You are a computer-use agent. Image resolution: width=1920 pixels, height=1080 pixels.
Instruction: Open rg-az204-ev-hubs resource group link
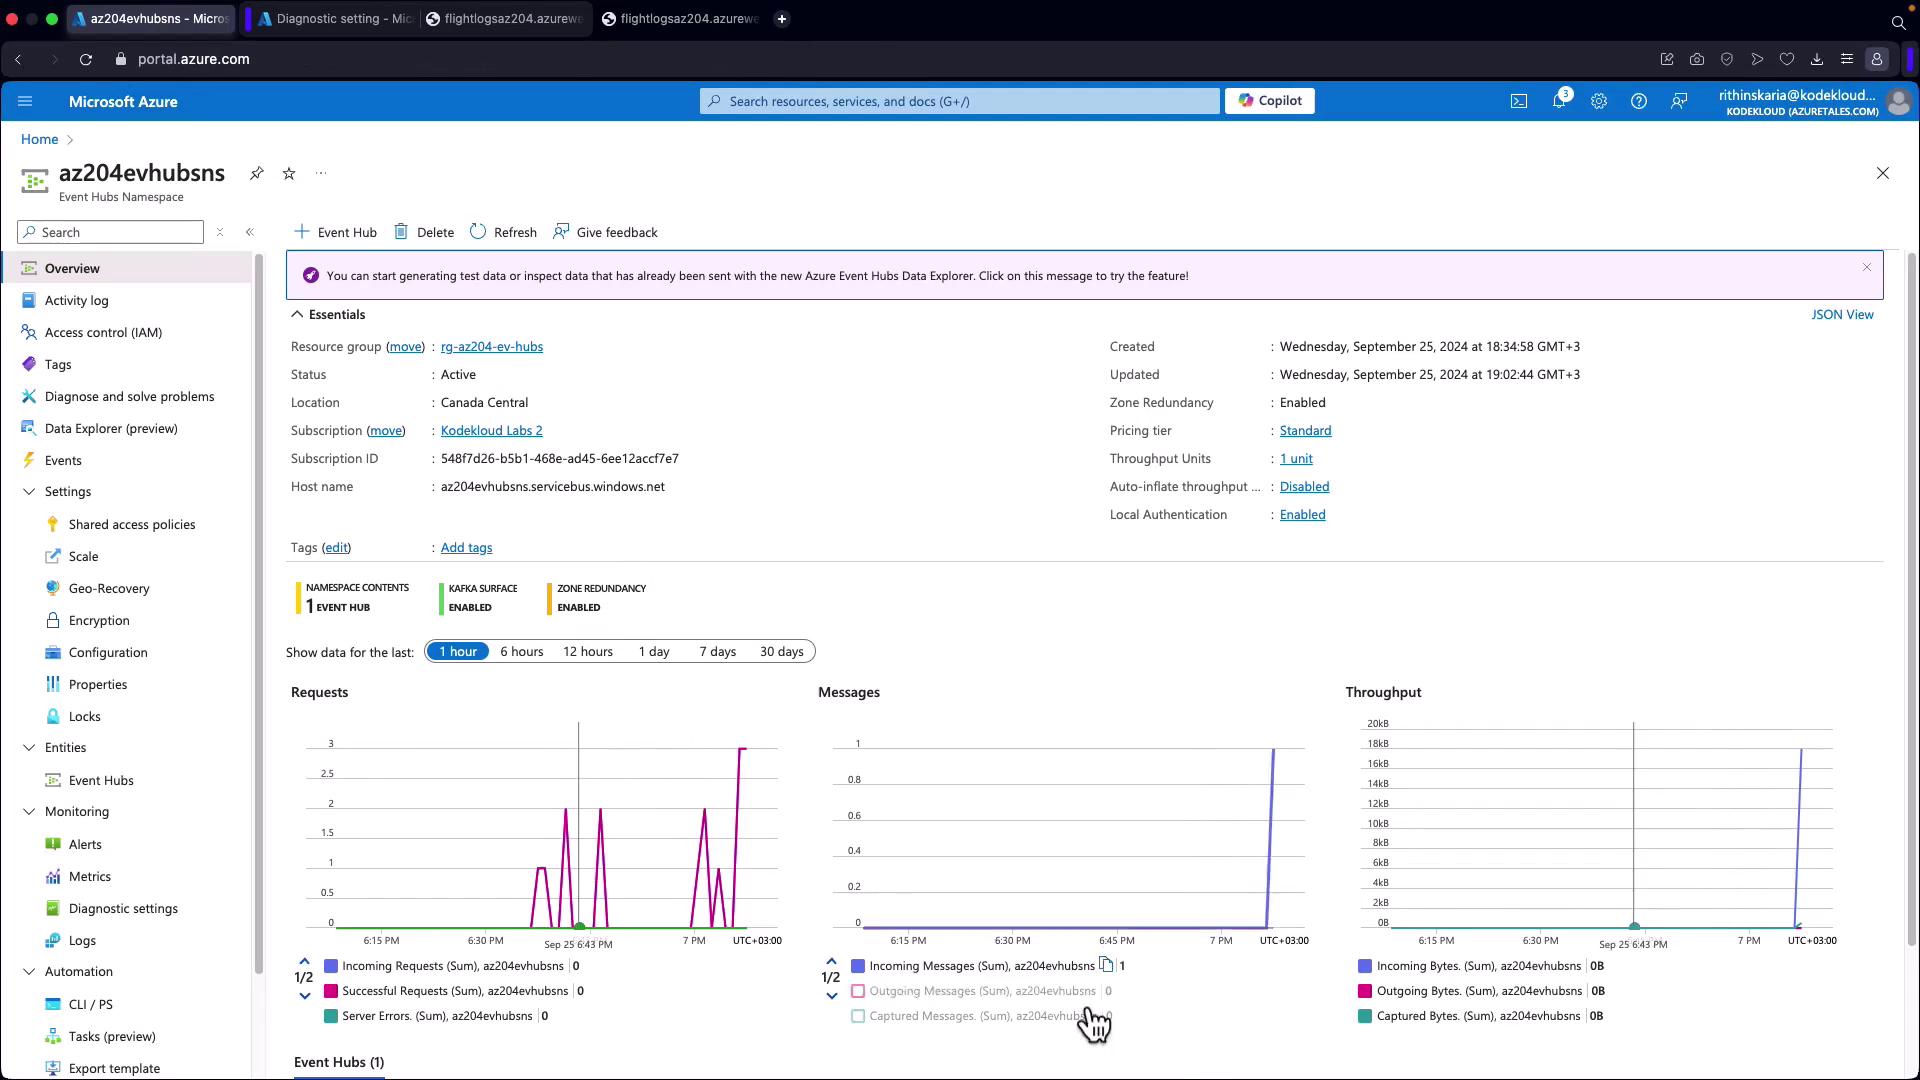coord(491,347)
